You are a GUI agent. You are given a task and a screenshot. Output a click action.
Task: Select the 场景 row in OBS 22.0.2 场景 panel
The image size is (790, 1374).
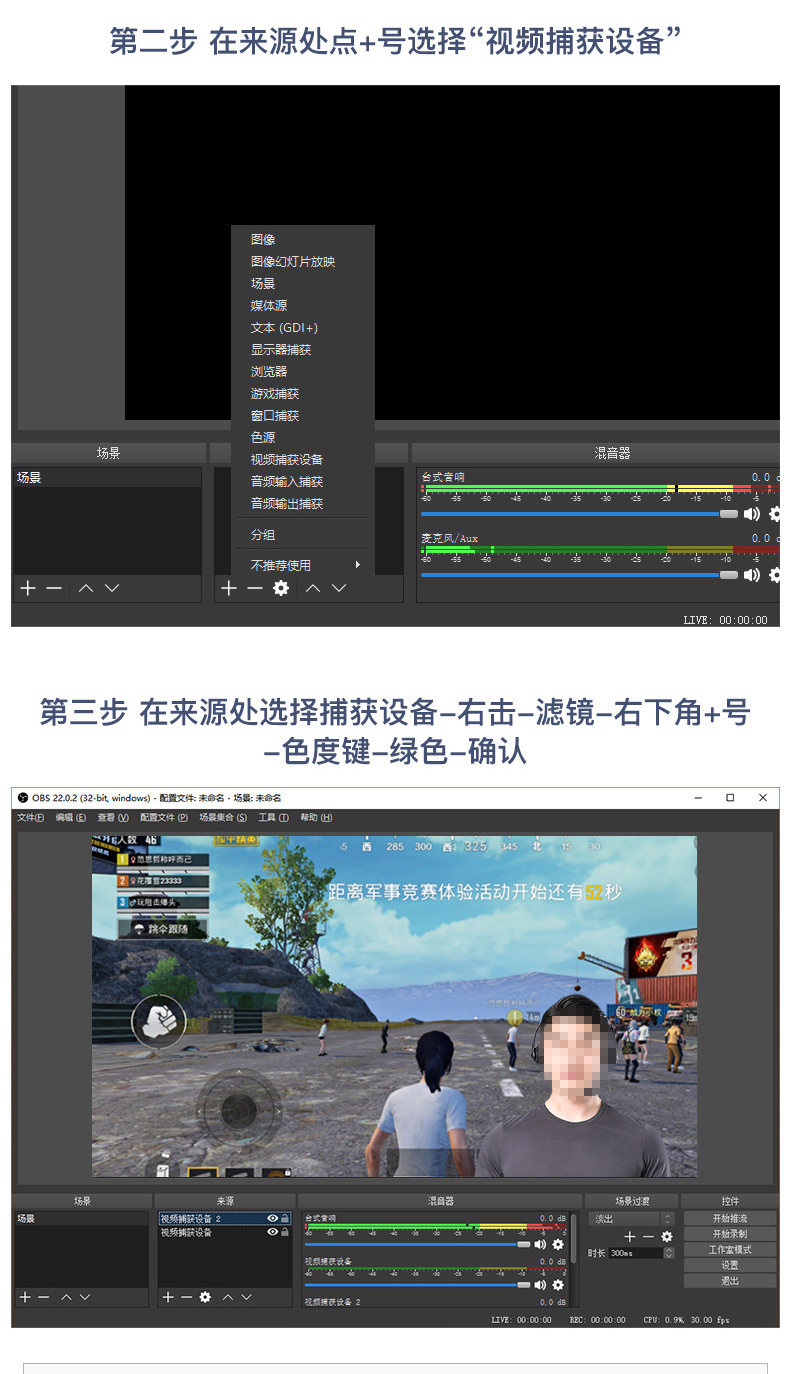point(81,1219)
